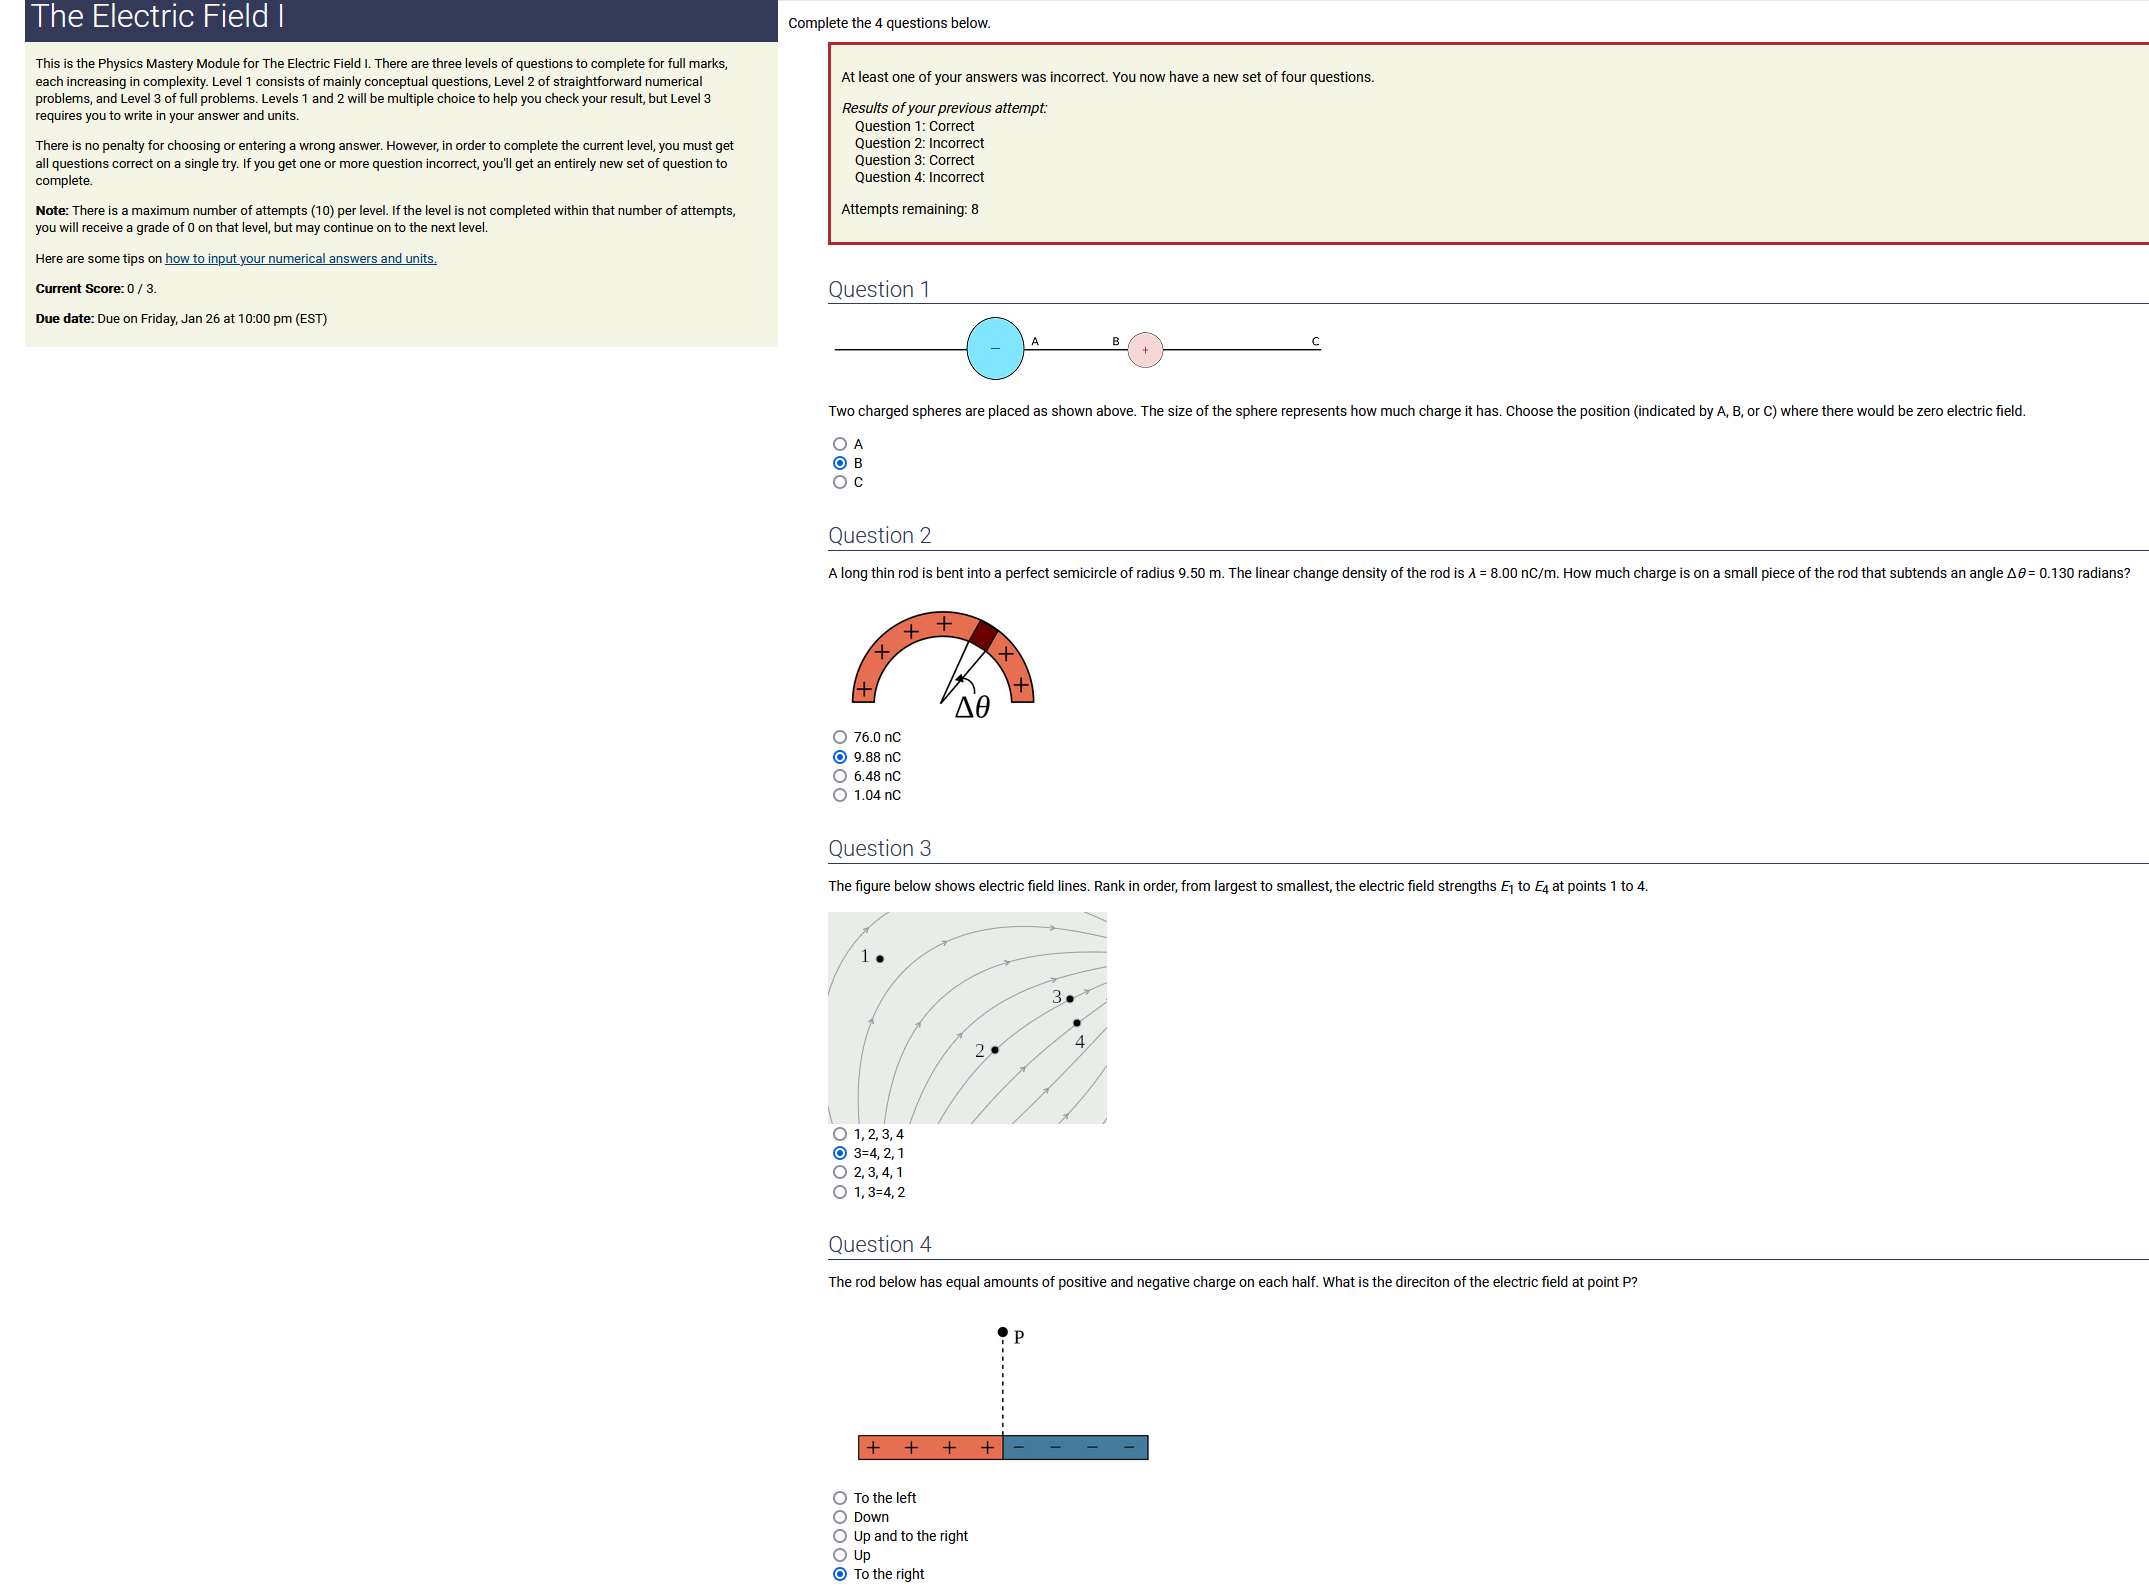Choose 6.48 nC for Question 2
The image size is (2149, 1586).
[840, 776]
